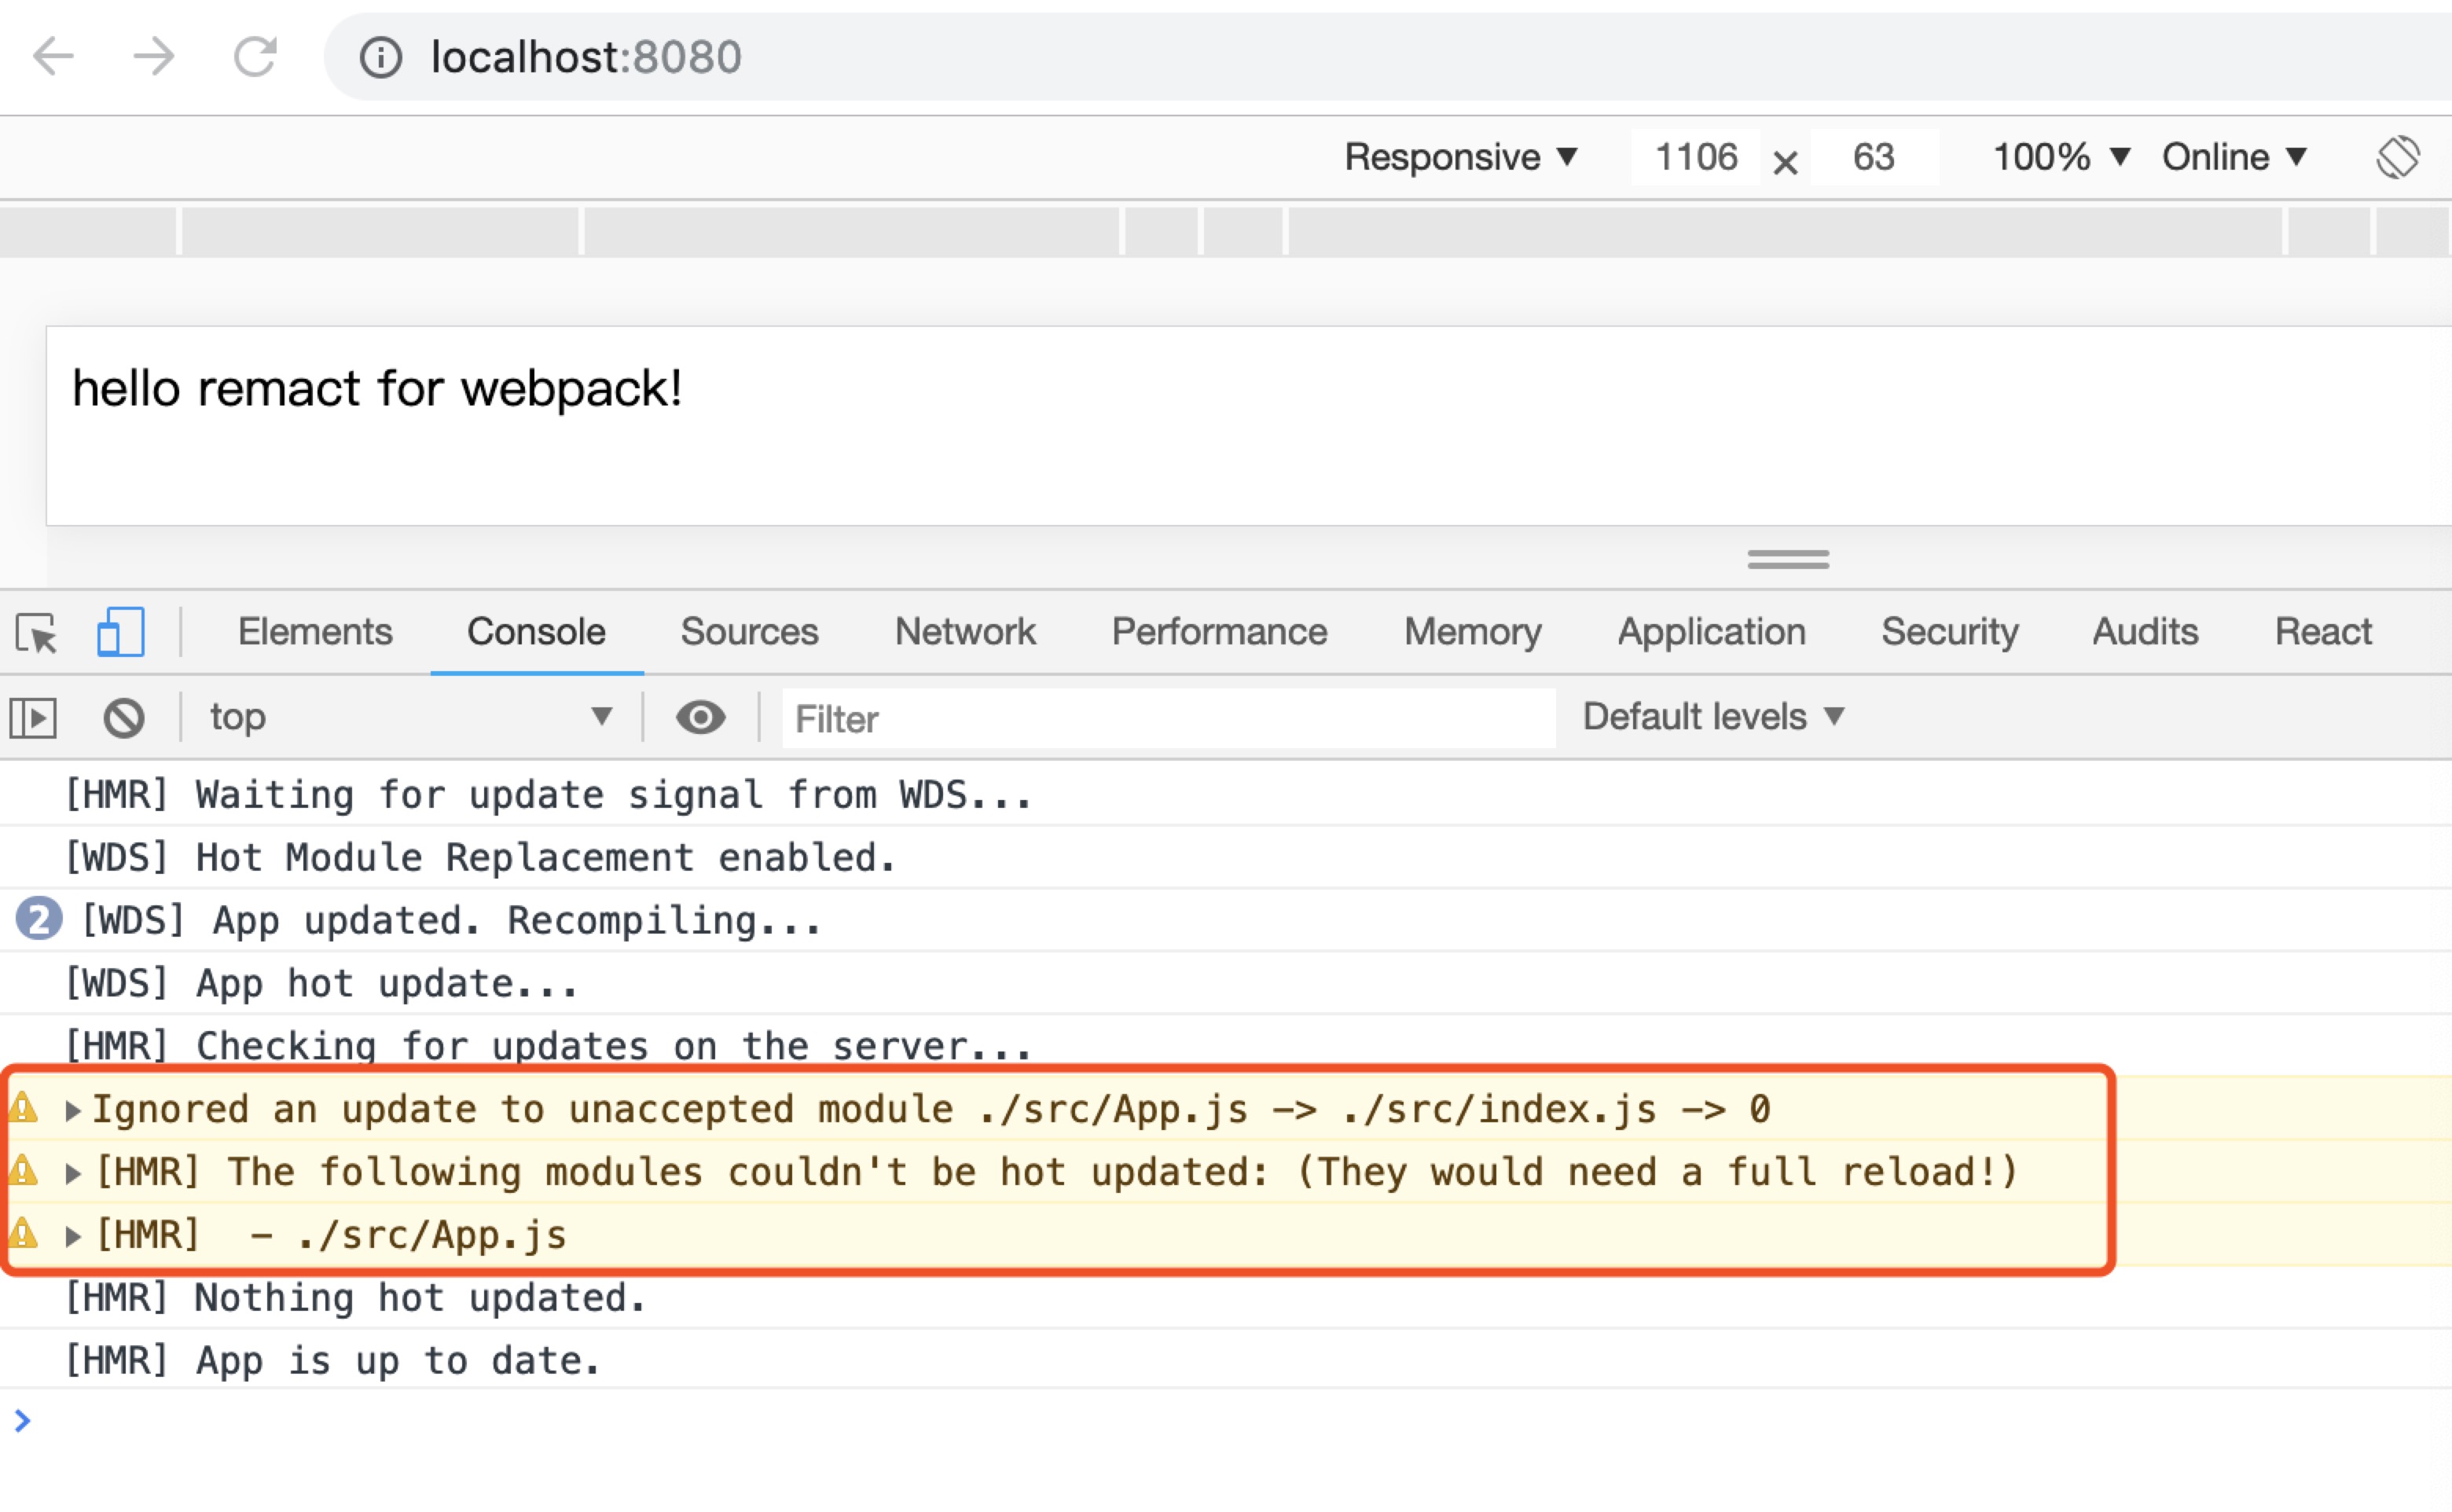Open the Default levels dropdown
The width and height of the screenshot is (2452, 1512).
click(1712, 716)
